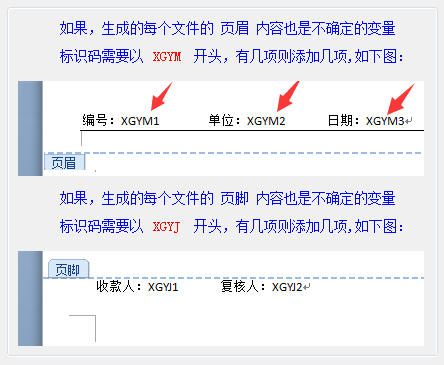Click the 编号 label in the header
This screenshot has width=444, height=365.
tap(95, 120)
